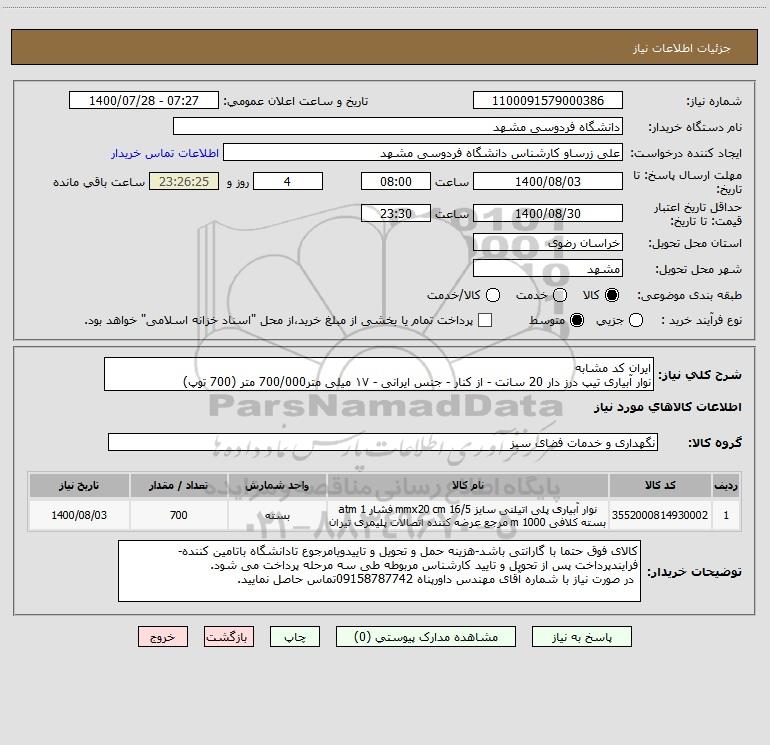Click the جزئیات اطلاعات نیاز page title

[682, 48]
